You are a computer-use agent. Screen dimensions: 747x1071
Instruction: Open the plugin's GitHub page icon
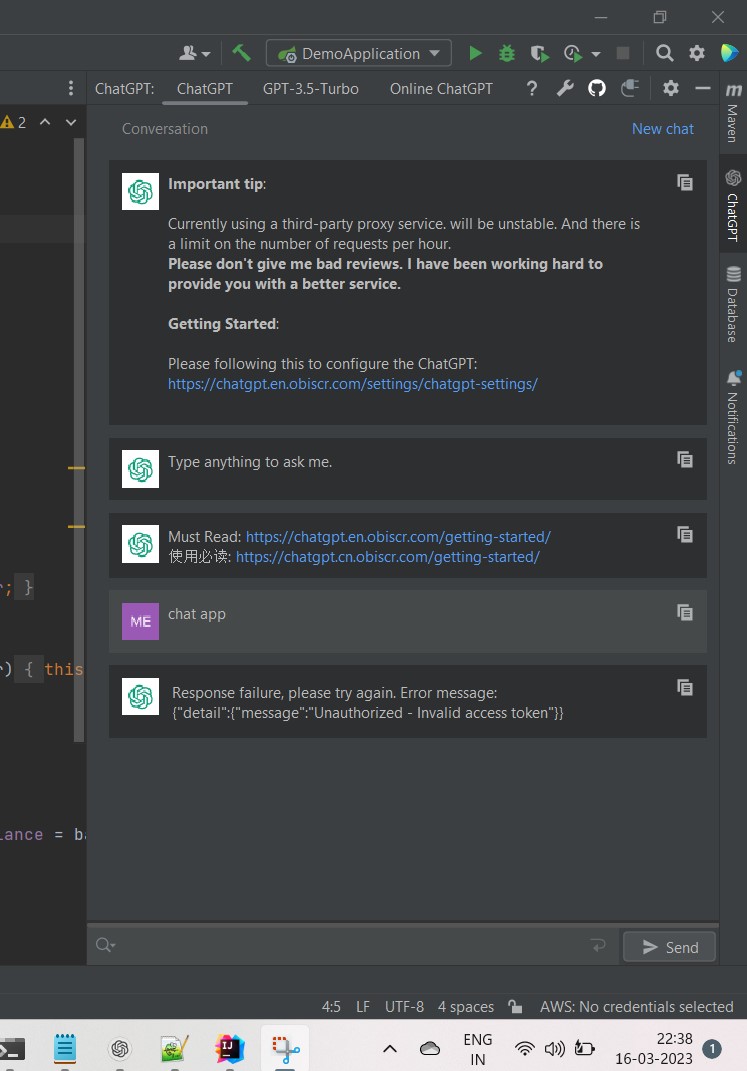(597, 88)
